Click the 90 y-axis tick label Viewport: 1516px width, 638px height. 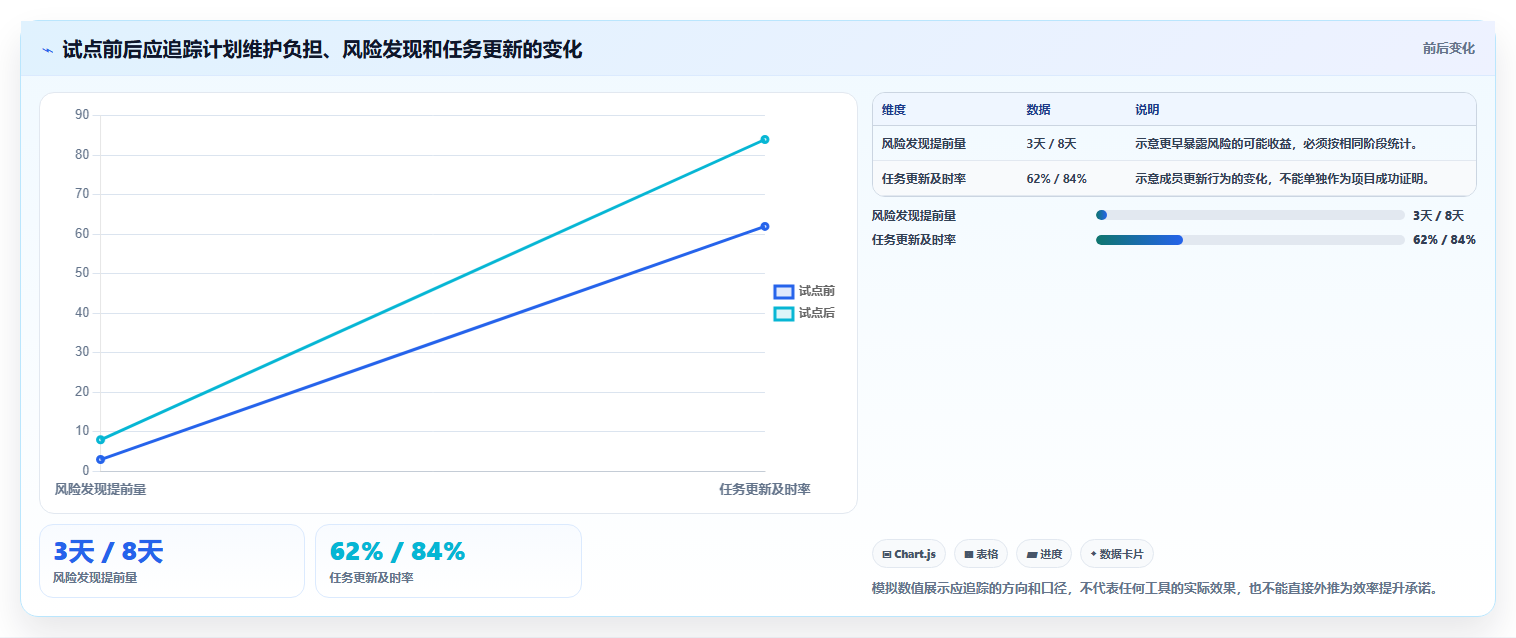coord(82,115)
